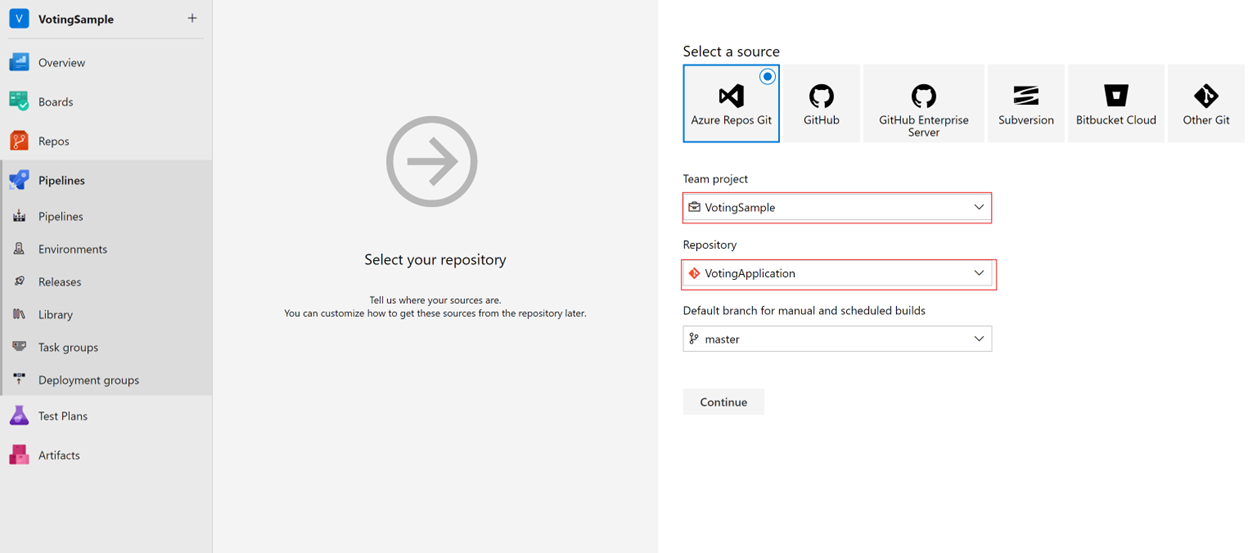Open Deployment groups in sidebar

(88, 380)
